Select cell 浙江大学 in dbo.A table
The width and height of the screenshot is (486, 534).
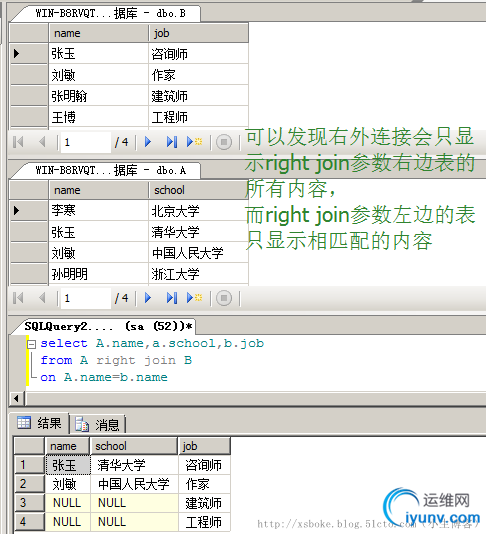tap(199, 274)
